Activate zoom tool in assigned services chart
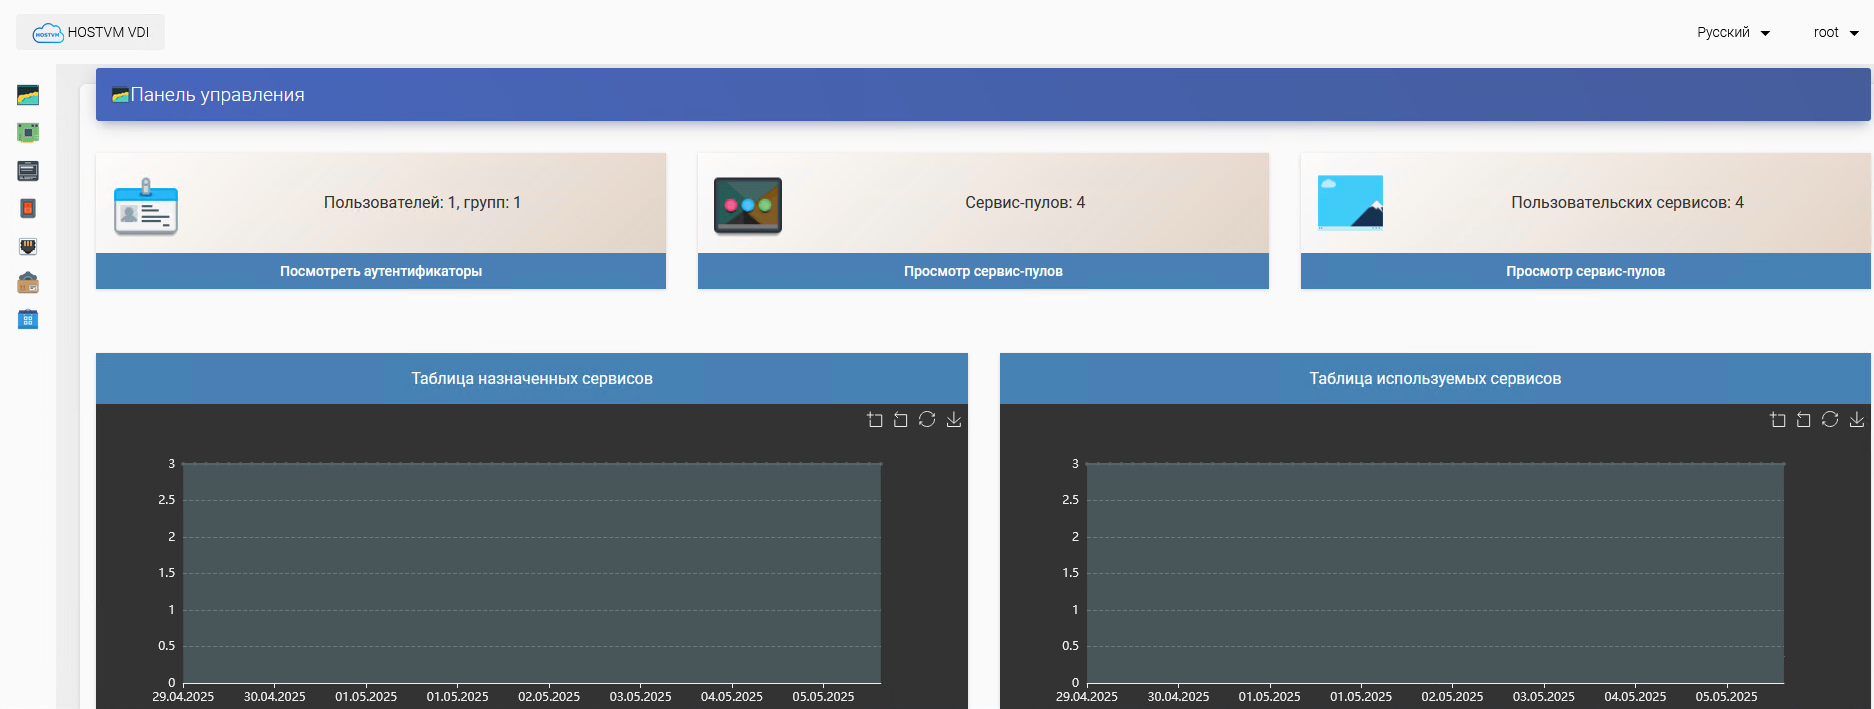The width and height of the screenshot is (1874, 709). (x=875, y=420)
